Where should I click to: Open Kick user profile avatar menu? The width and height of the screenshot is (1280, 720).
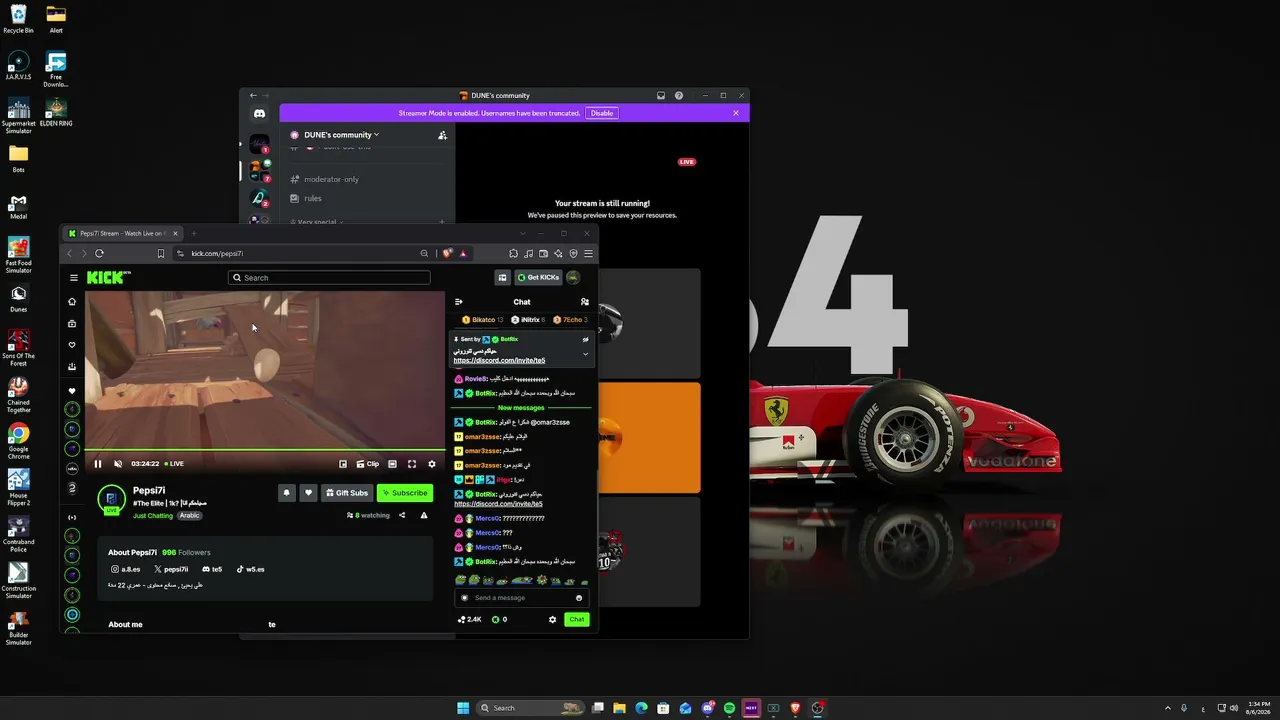click(573, 278)
